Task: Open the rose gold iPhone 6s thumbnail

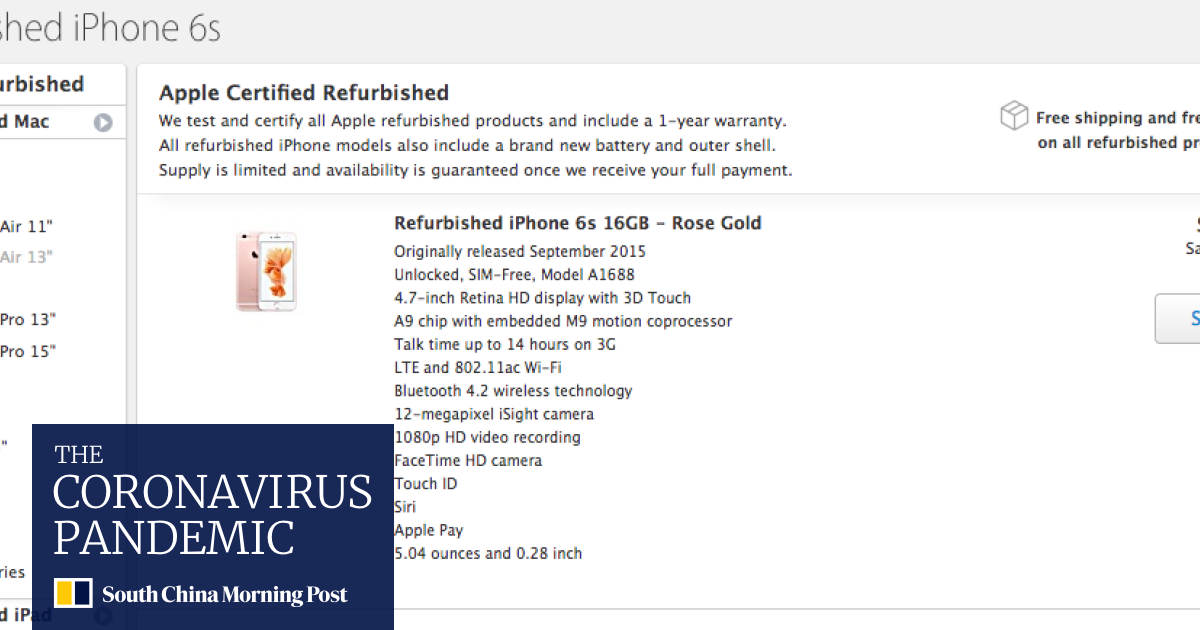Action: tap(266, 271)
